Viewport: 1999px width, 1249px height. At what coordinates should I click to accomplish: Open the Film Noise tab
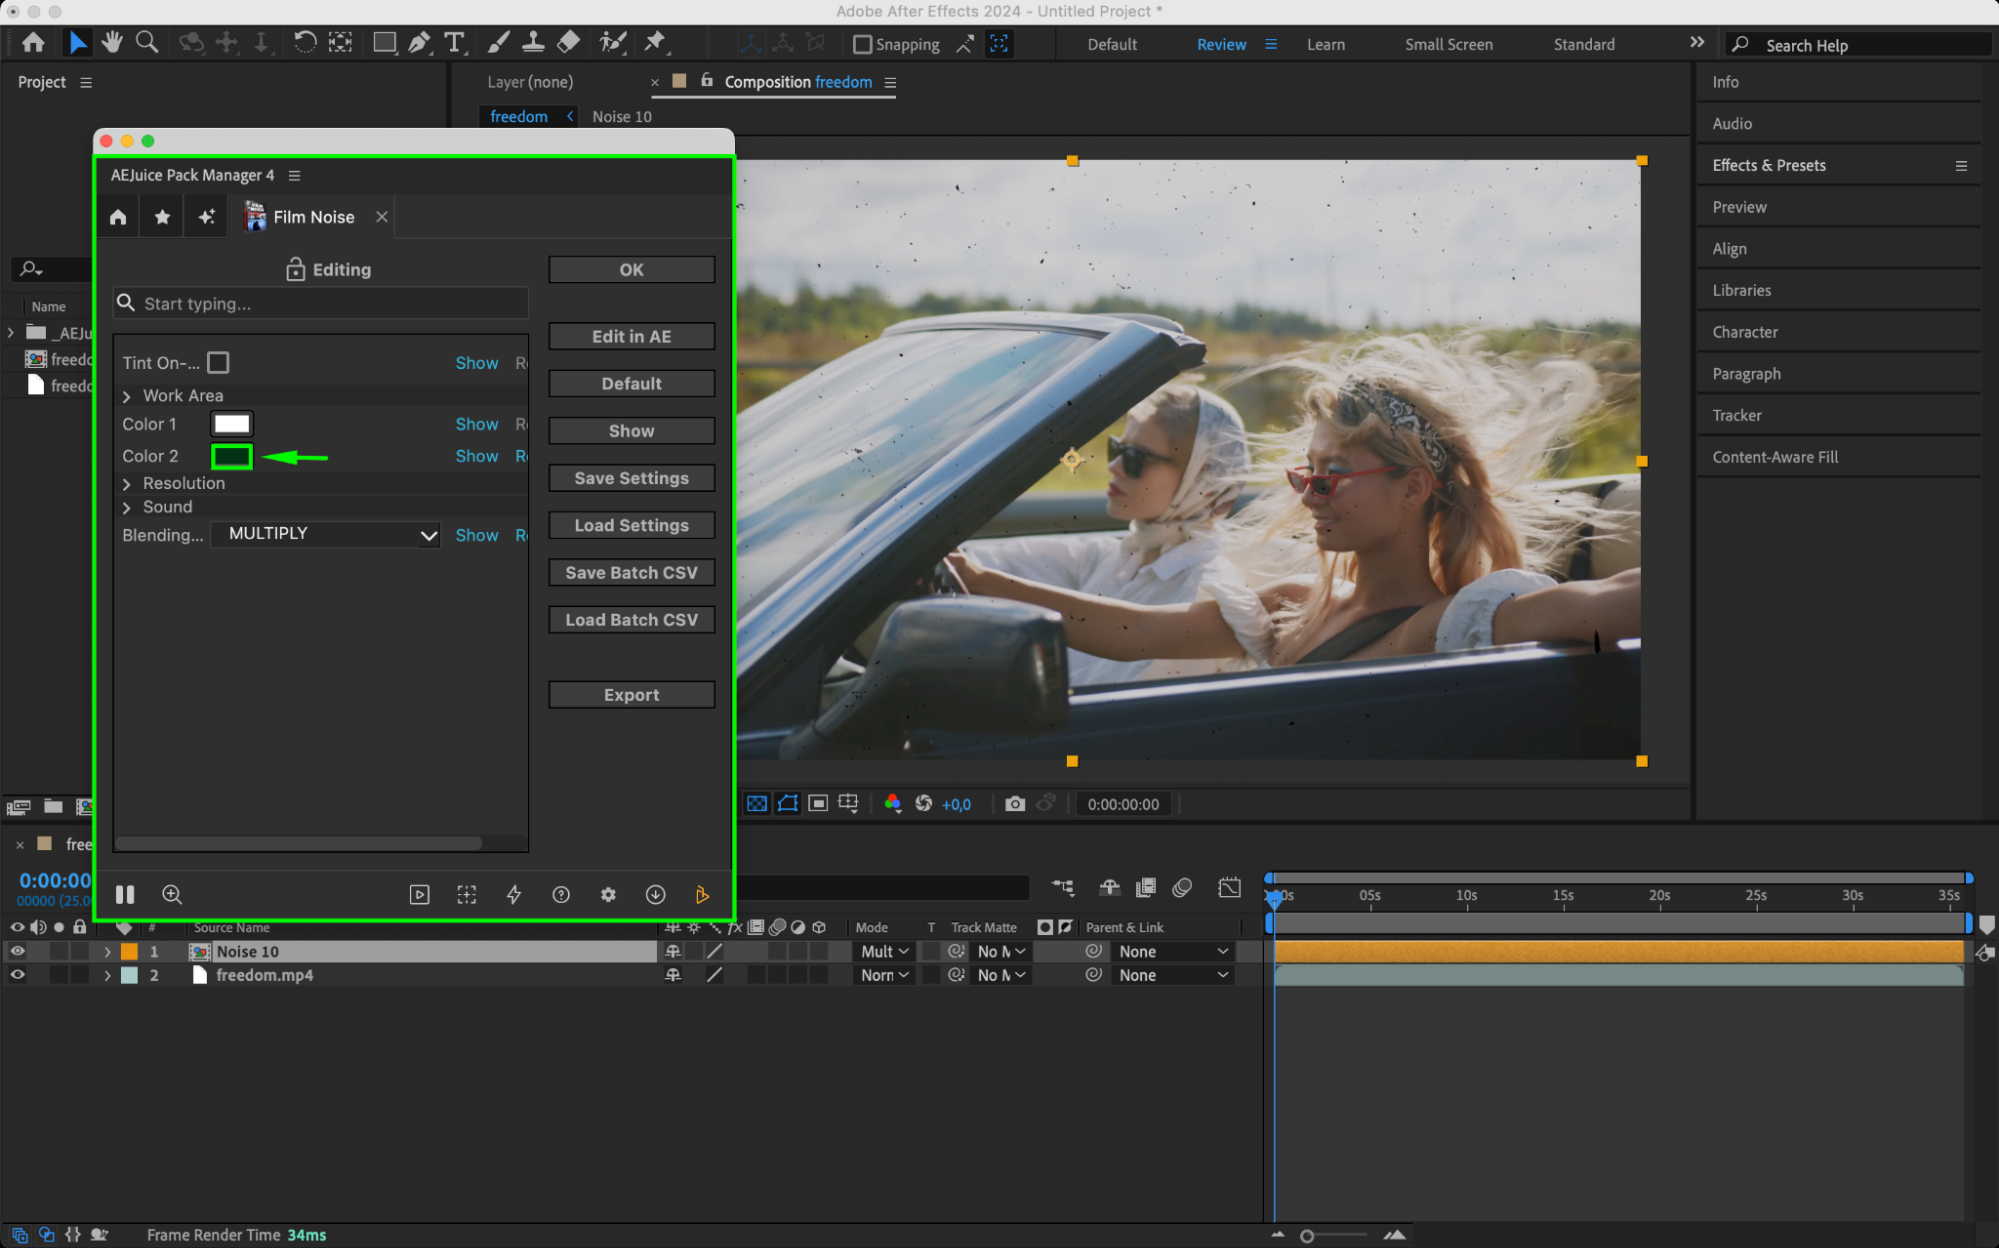[x=312, y=217]
